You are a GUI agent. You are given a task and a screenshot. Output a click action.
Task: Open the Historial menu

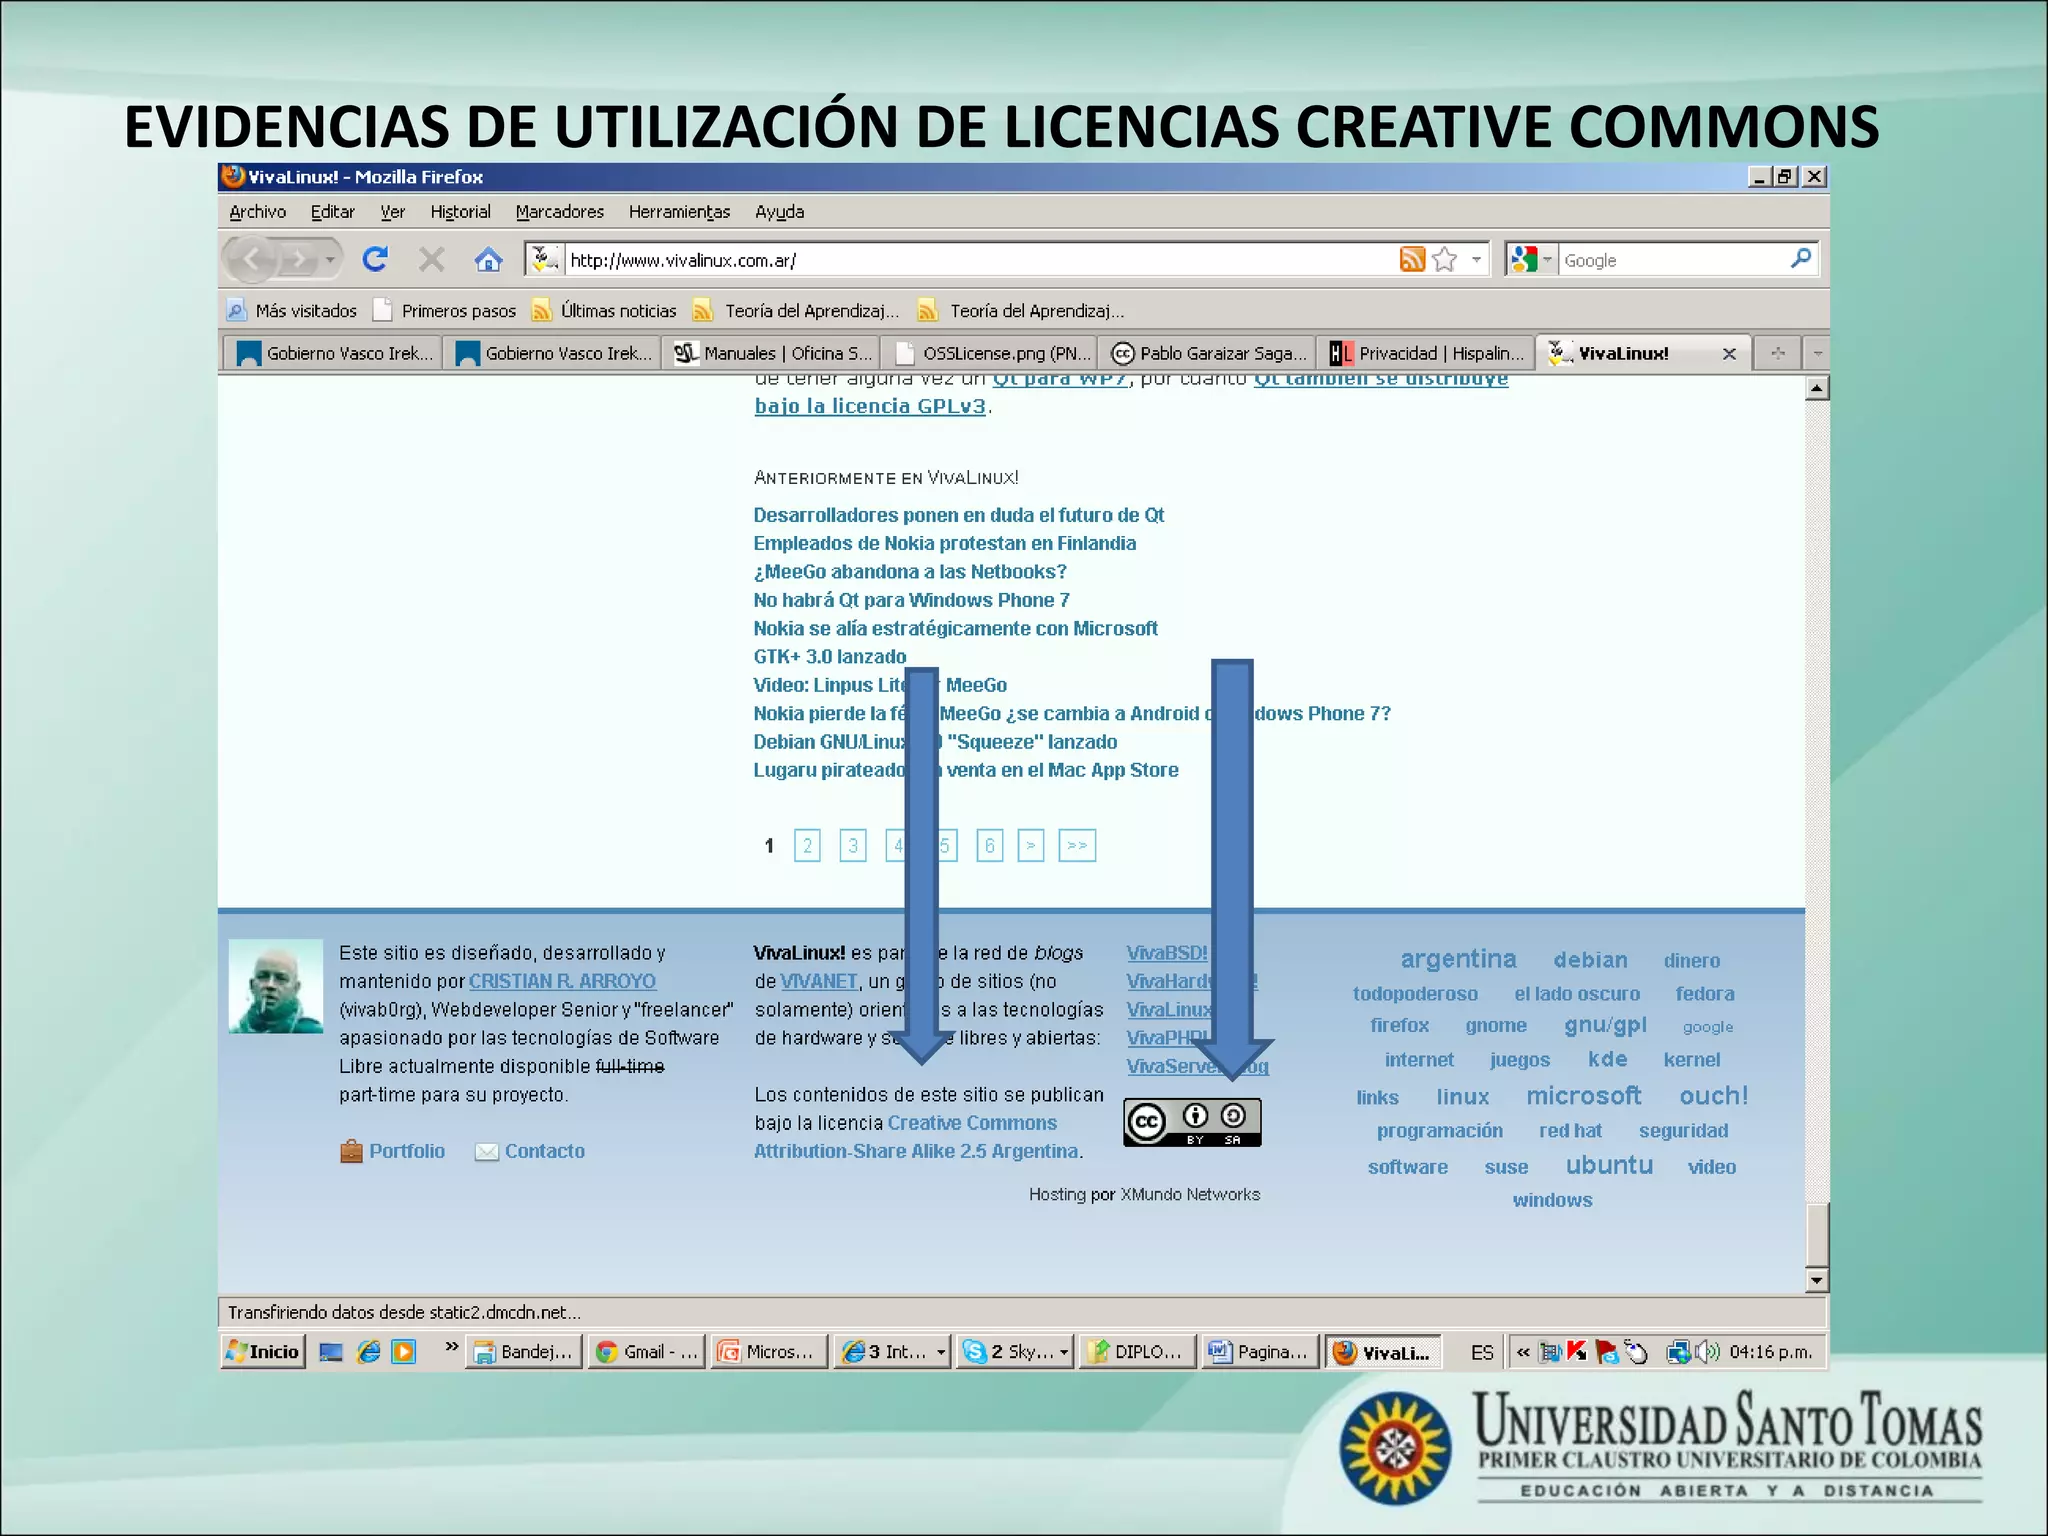pos(460,211)
